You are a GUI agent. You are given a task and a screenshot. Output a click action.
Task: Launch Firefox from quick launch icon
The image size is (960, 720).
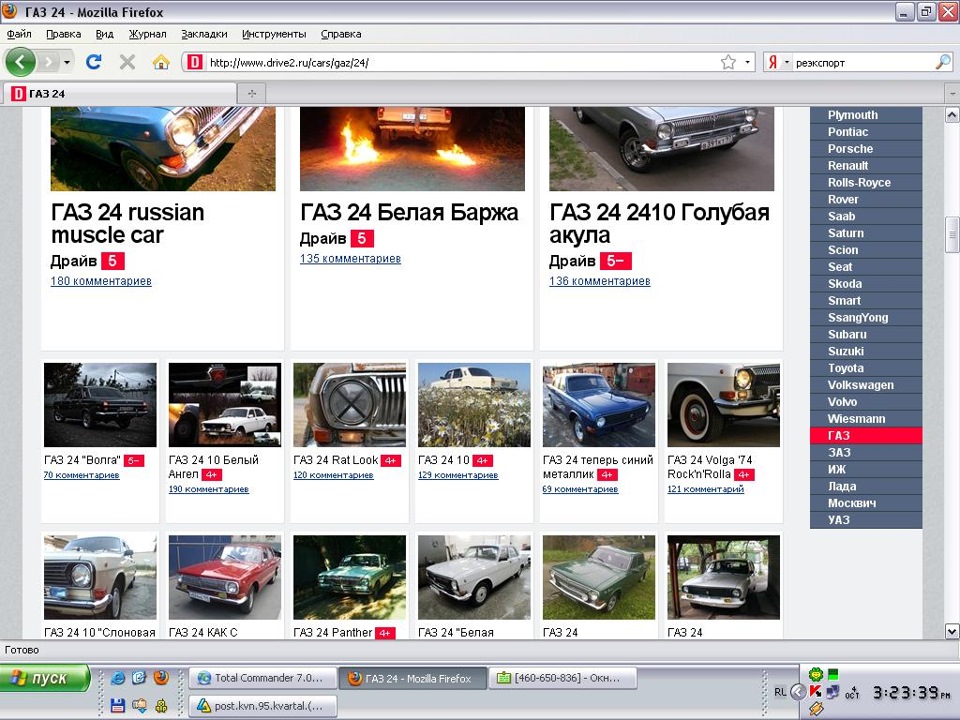click(161, 677)
